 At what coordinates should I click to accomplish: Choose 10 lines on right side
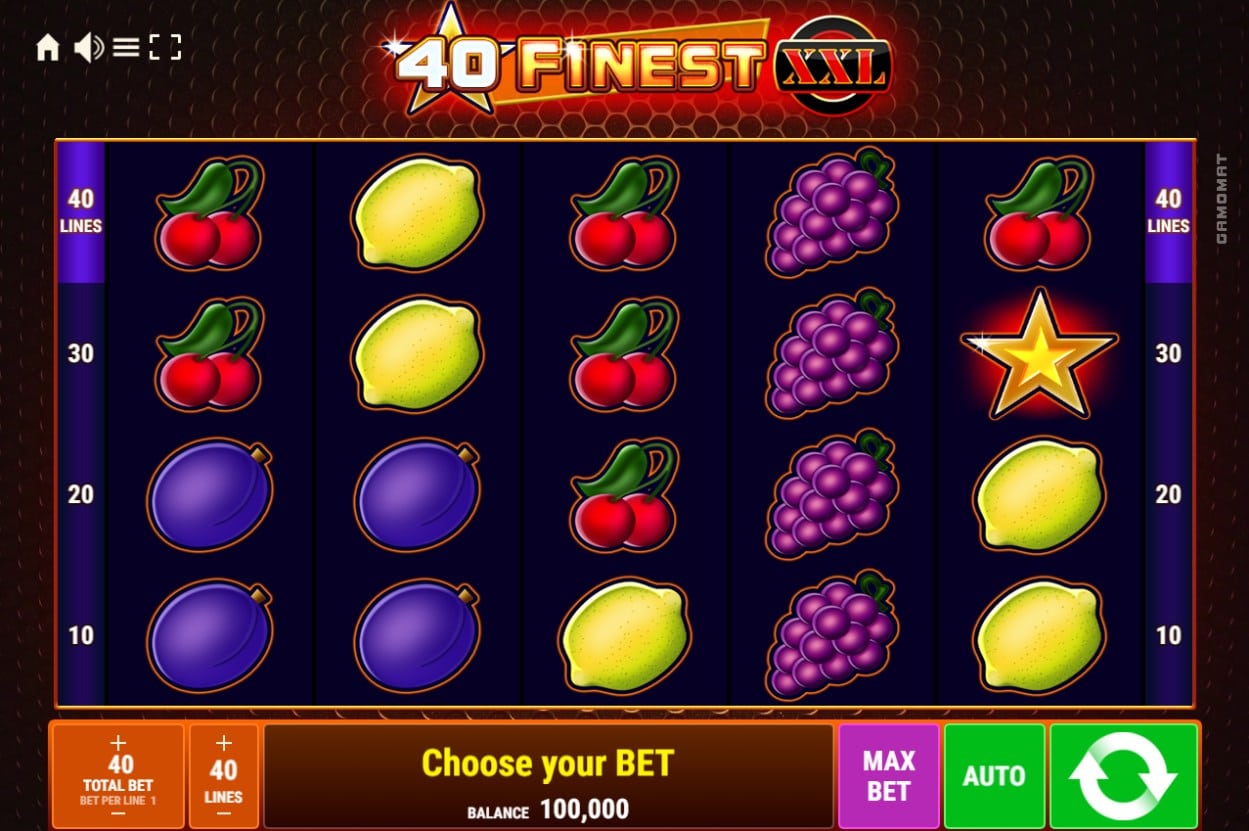point(1168,635)
